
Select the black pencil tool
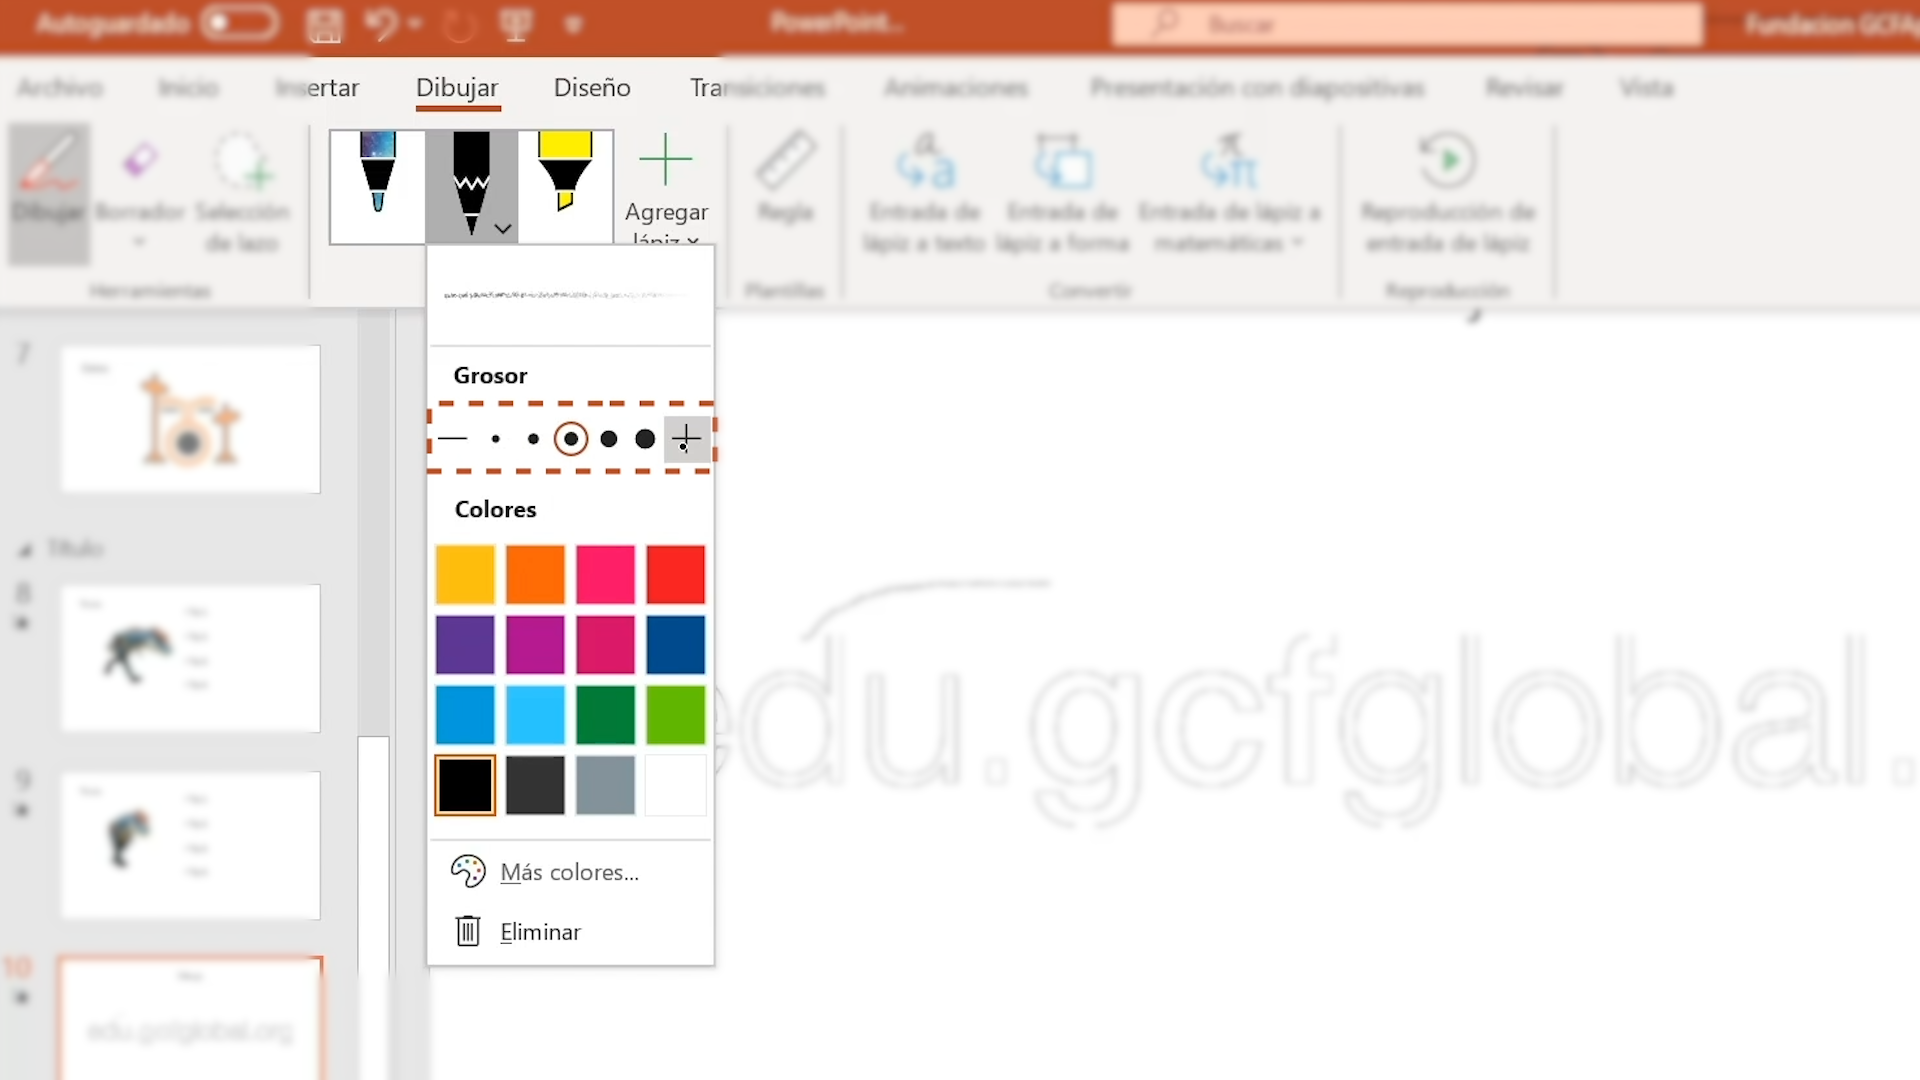tap(470, 186)
